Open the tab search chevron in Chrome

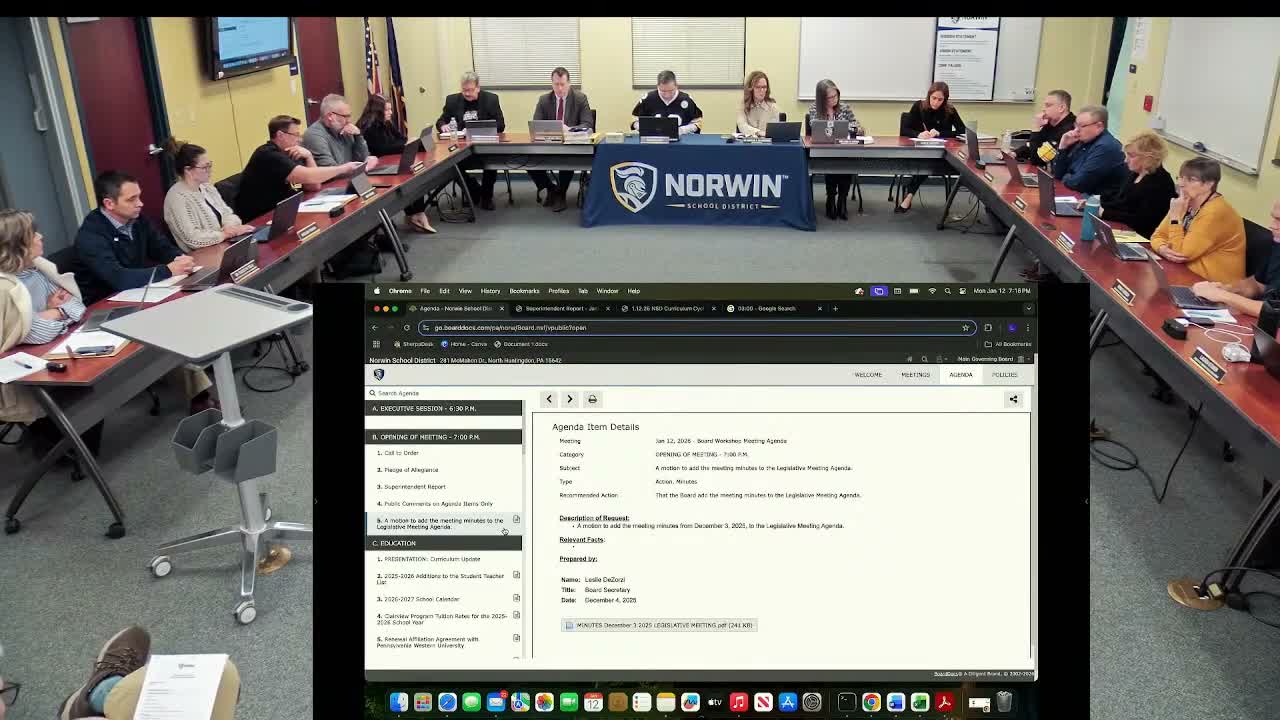pyautogui.click(x=1028, y=308)
